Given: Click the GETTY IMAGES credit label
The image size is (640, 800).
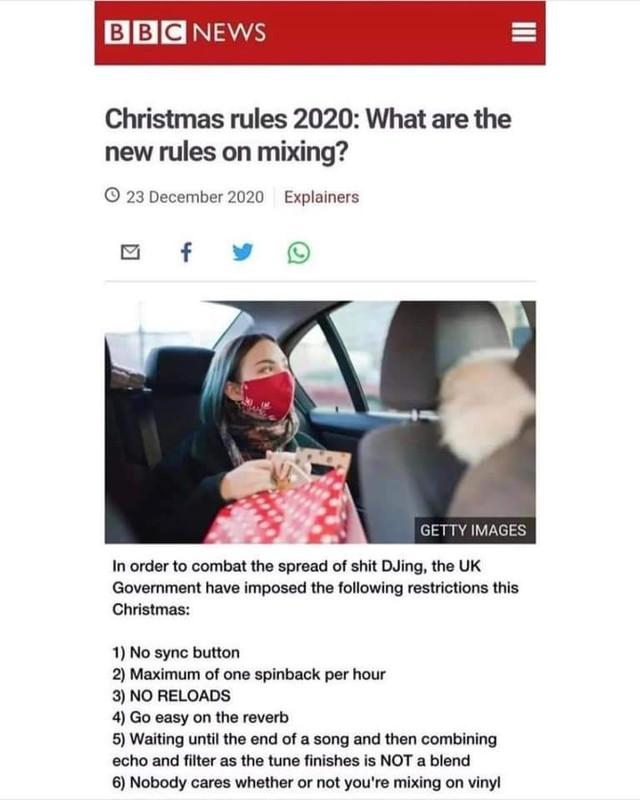Looking at the screenshot, I should coord(473,530).
